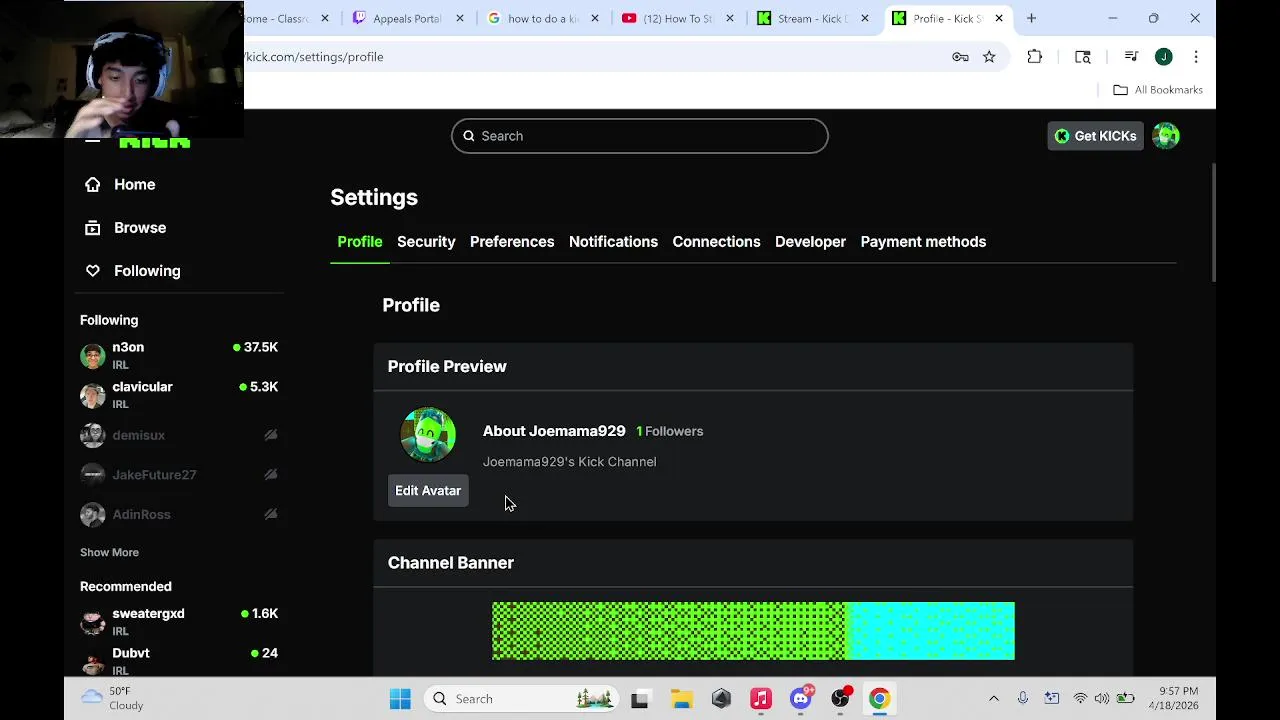Open the user avatar menu beside Get KICKs
Viewport: 1280px width, 720px height.
[x=1166, y=136]
